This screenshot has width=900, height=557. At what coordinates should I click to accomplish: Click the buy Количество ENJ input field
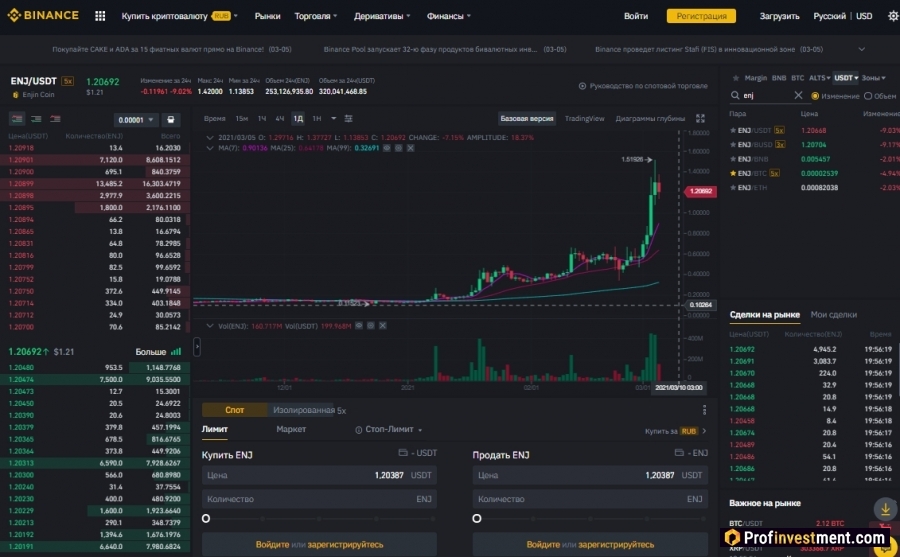(x=319, y=499)
